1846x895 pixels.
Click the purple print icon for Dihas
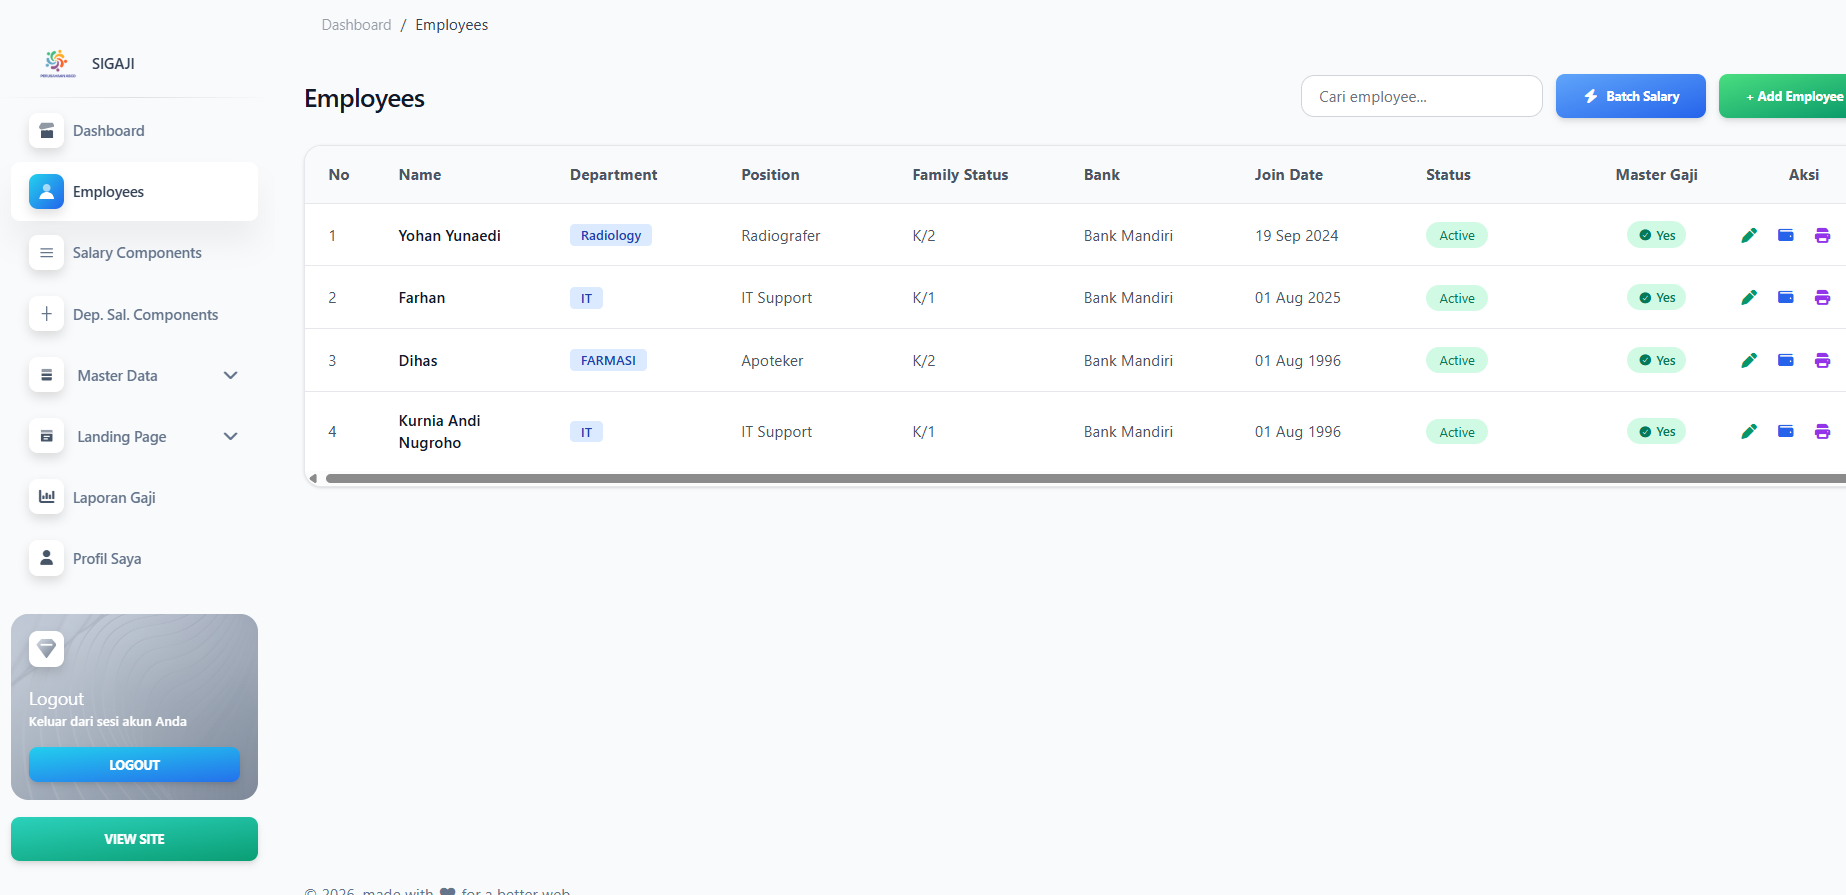click(1822, 361)
